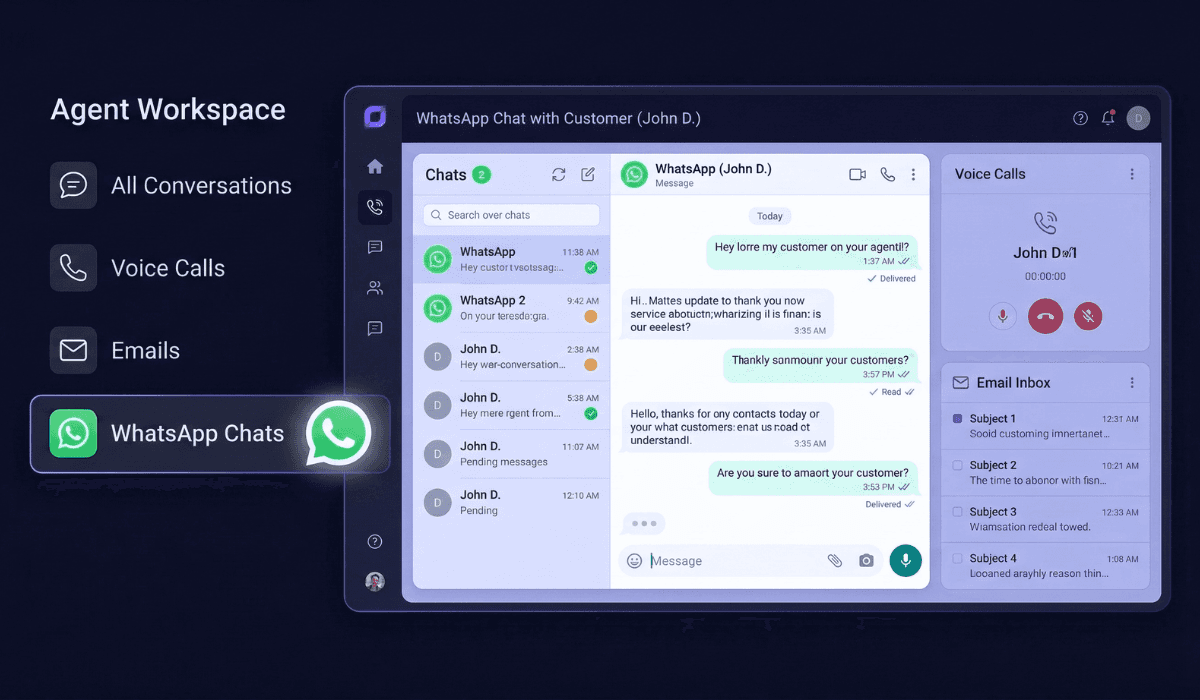The image size is (1200, 700).
Task: End the call with John D.
Action: click(1045, 317)
